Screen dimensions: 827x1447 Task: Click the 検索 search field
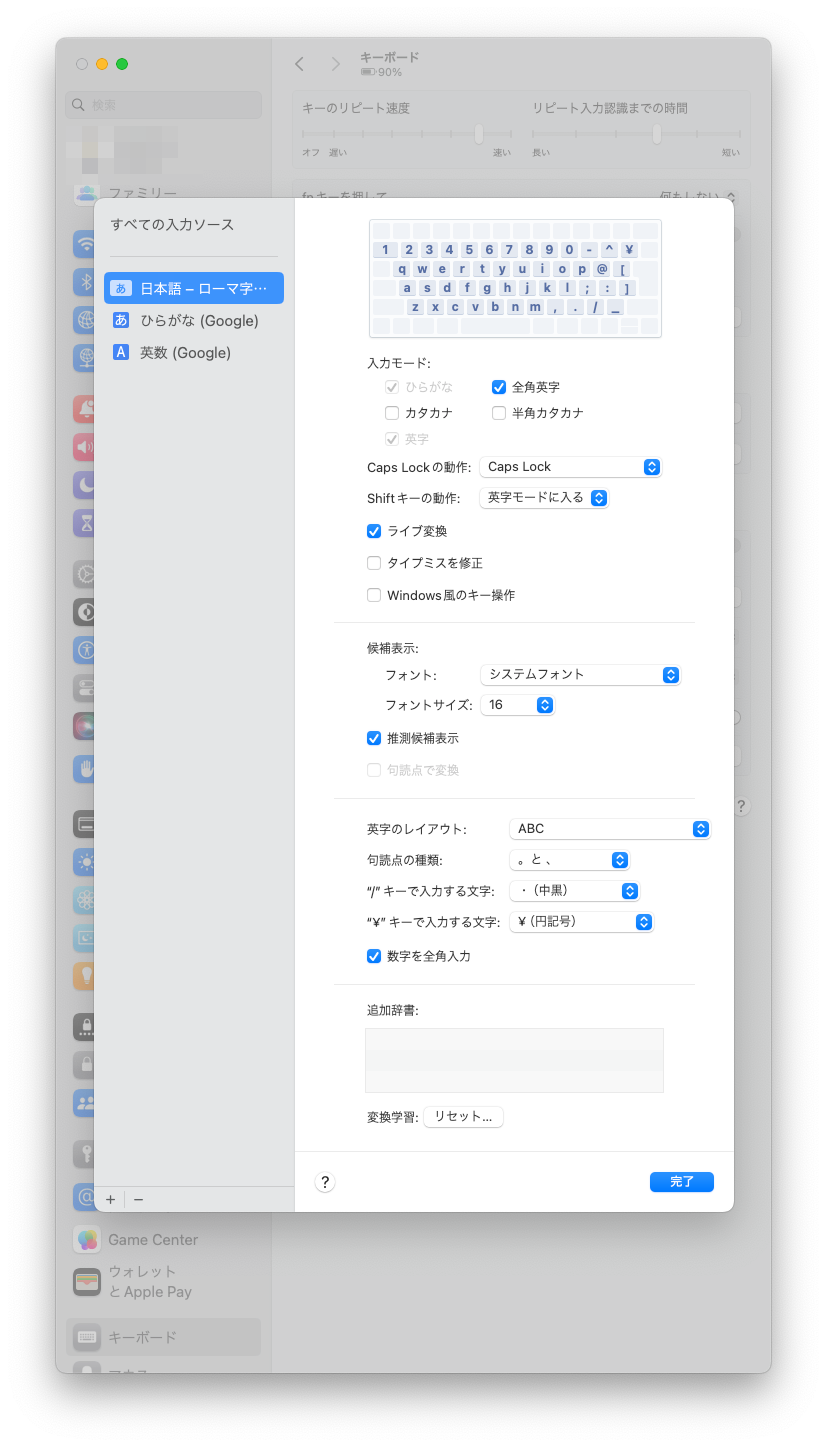click(x=163, y=104)
